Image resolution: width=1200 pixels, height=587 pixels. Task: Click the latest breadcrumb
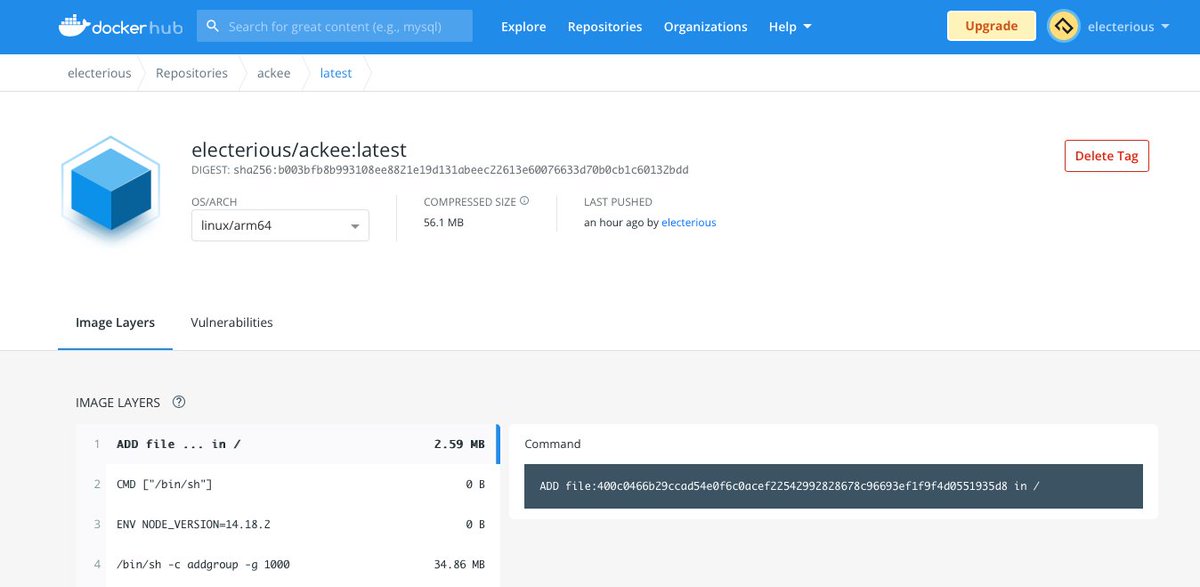click(336, 73)
